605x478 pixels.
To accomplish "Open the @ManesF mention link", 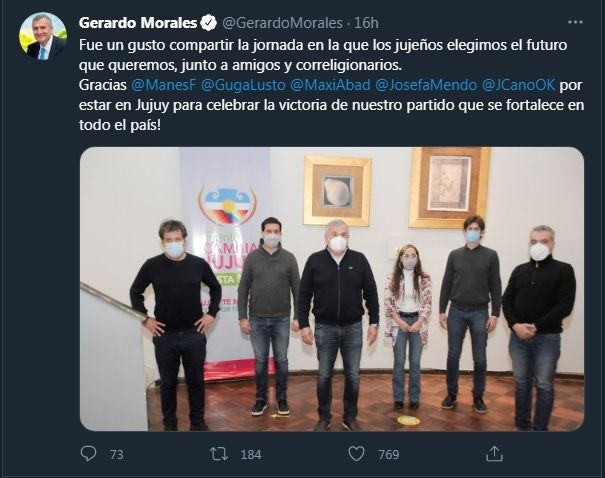I will tap(164, 85).
